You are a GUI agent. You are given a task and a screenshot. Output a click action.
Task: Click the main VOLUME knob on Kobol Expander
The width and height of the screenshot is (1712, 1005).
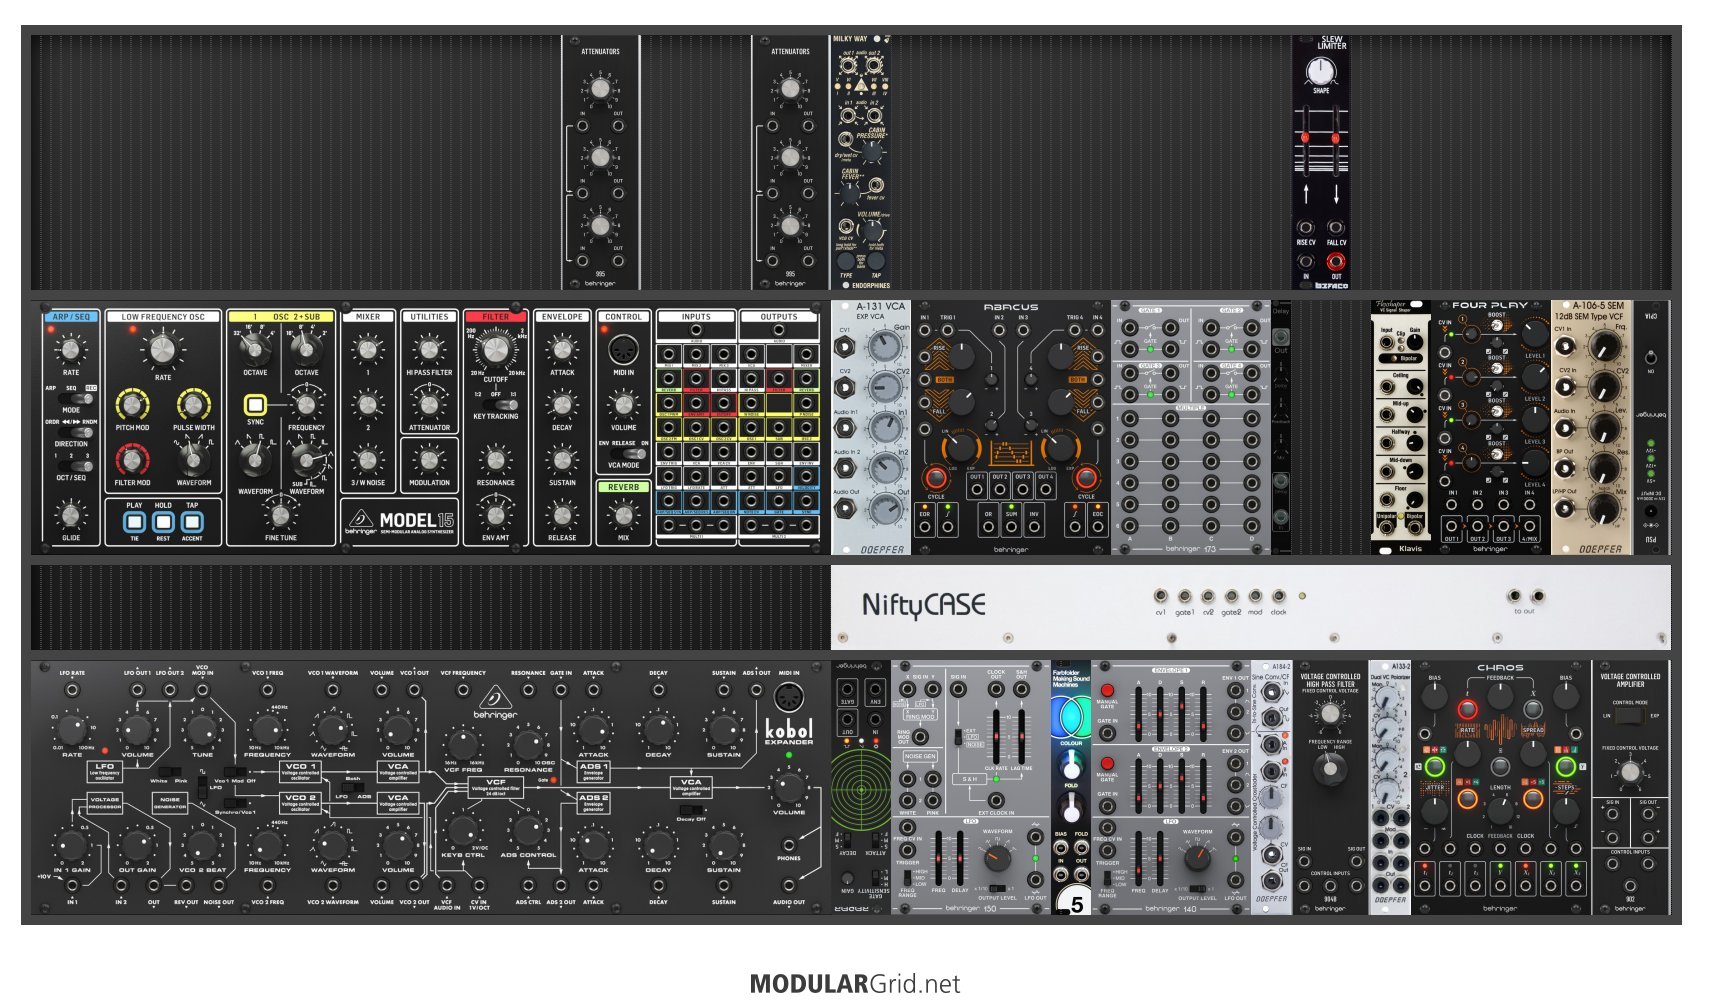click(788, 786)
